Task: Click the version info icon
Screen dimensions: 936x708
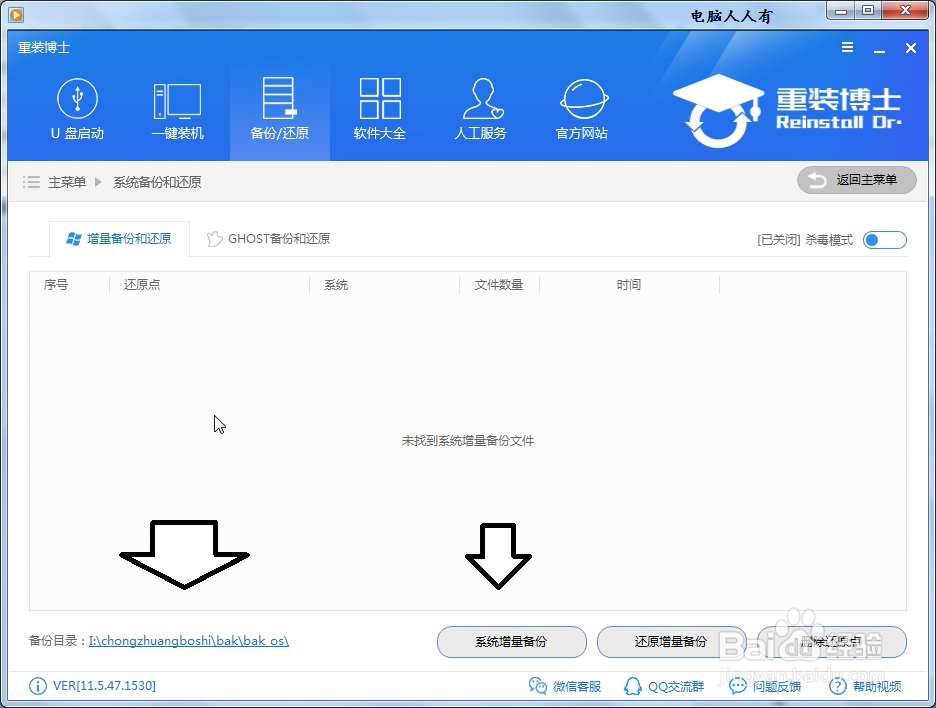Action: point(38,686)
